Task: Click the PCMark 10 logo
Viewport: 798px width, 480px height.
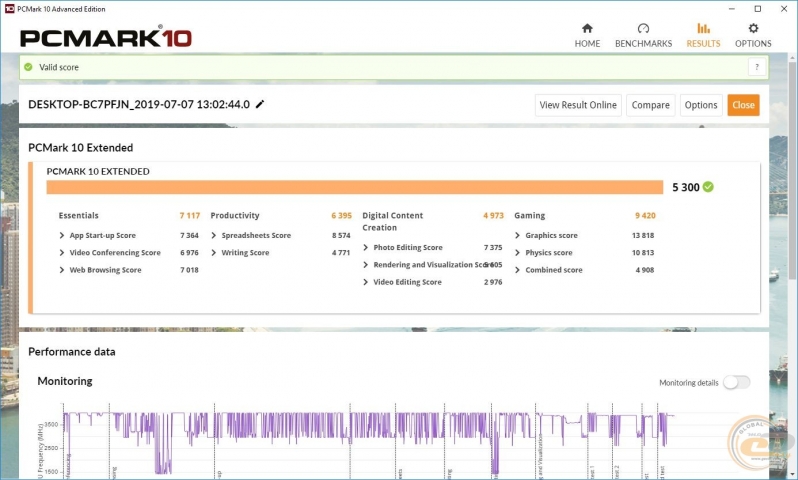Action: coord(106,38)
